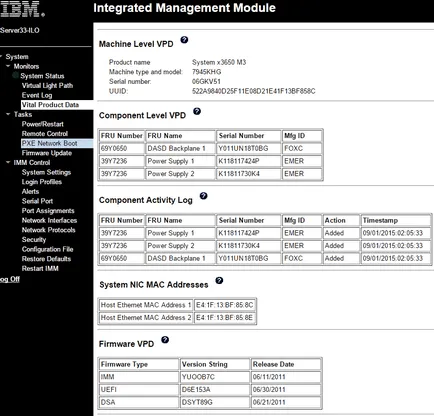The height and width of the screenshot is (416, 434).
Task: Collapse the System tree node
Action: (1, 57)
